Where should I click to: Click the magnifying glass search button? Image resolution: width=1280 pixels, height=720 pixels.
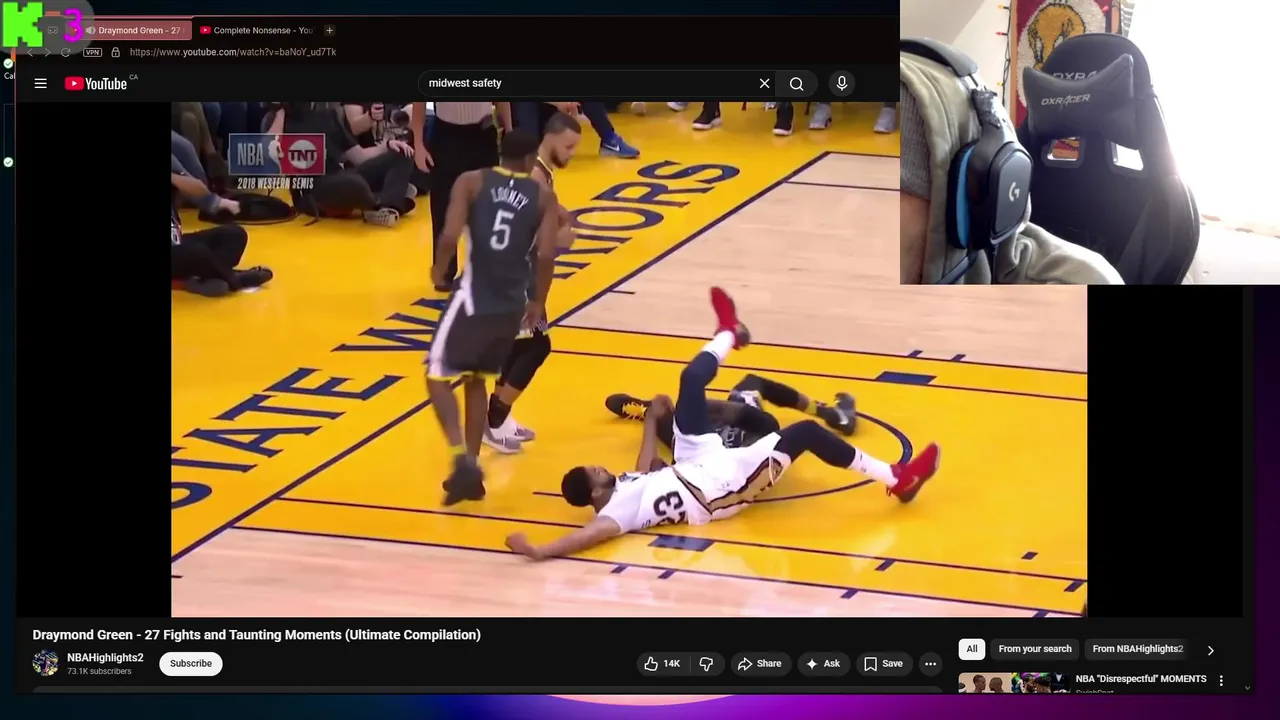tap(796, 84)
